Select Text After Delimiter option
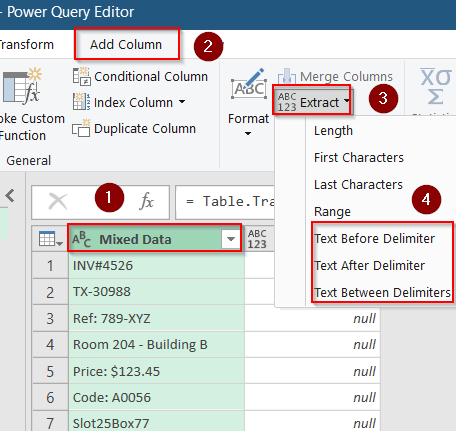 (x=369, y=265)
